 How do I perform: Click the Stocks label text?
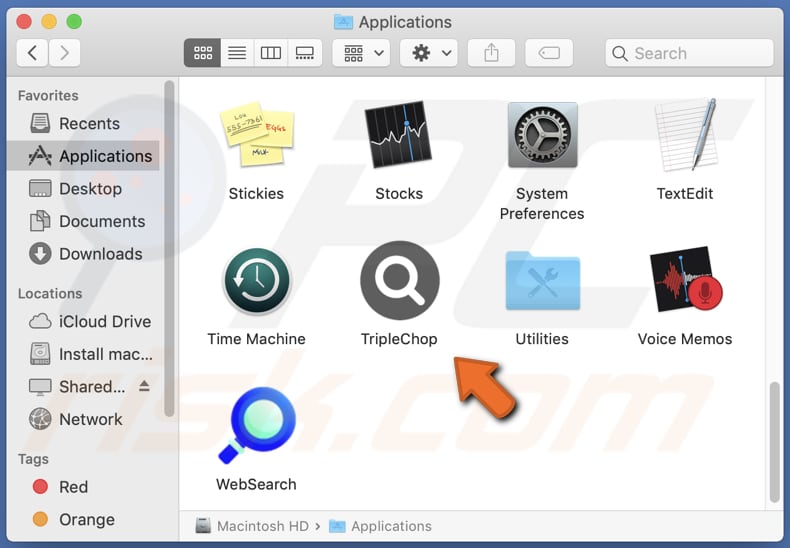click(399, 193)
